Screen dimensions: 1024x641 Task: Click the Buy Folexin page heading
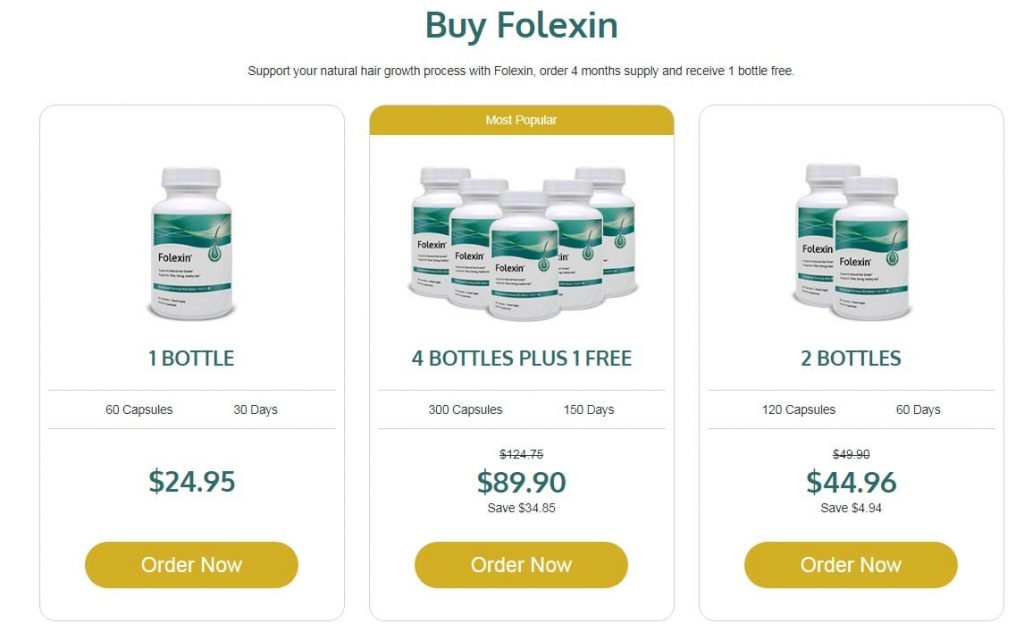click(x=519, y=26)
